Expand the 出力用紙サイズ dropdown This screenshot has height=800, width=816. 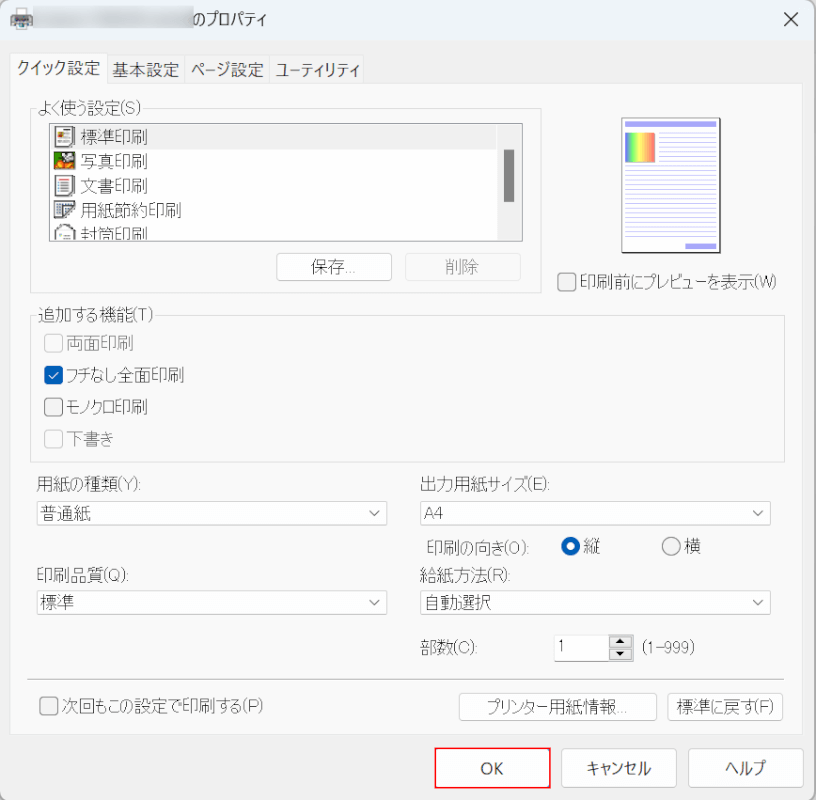[595, 514]
